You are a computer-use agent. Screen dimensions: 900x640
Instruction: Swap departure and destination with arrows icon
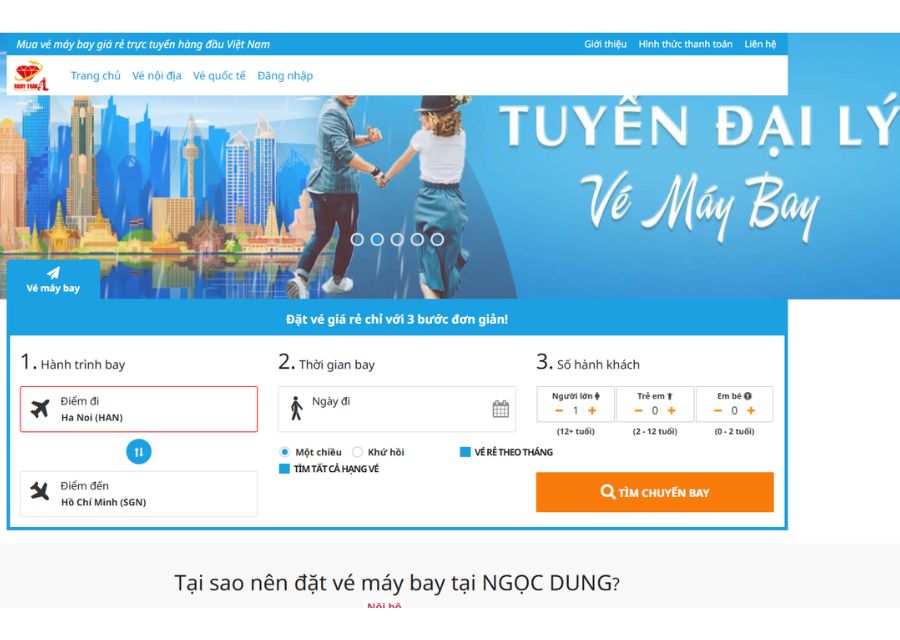(x=139, y=452)
